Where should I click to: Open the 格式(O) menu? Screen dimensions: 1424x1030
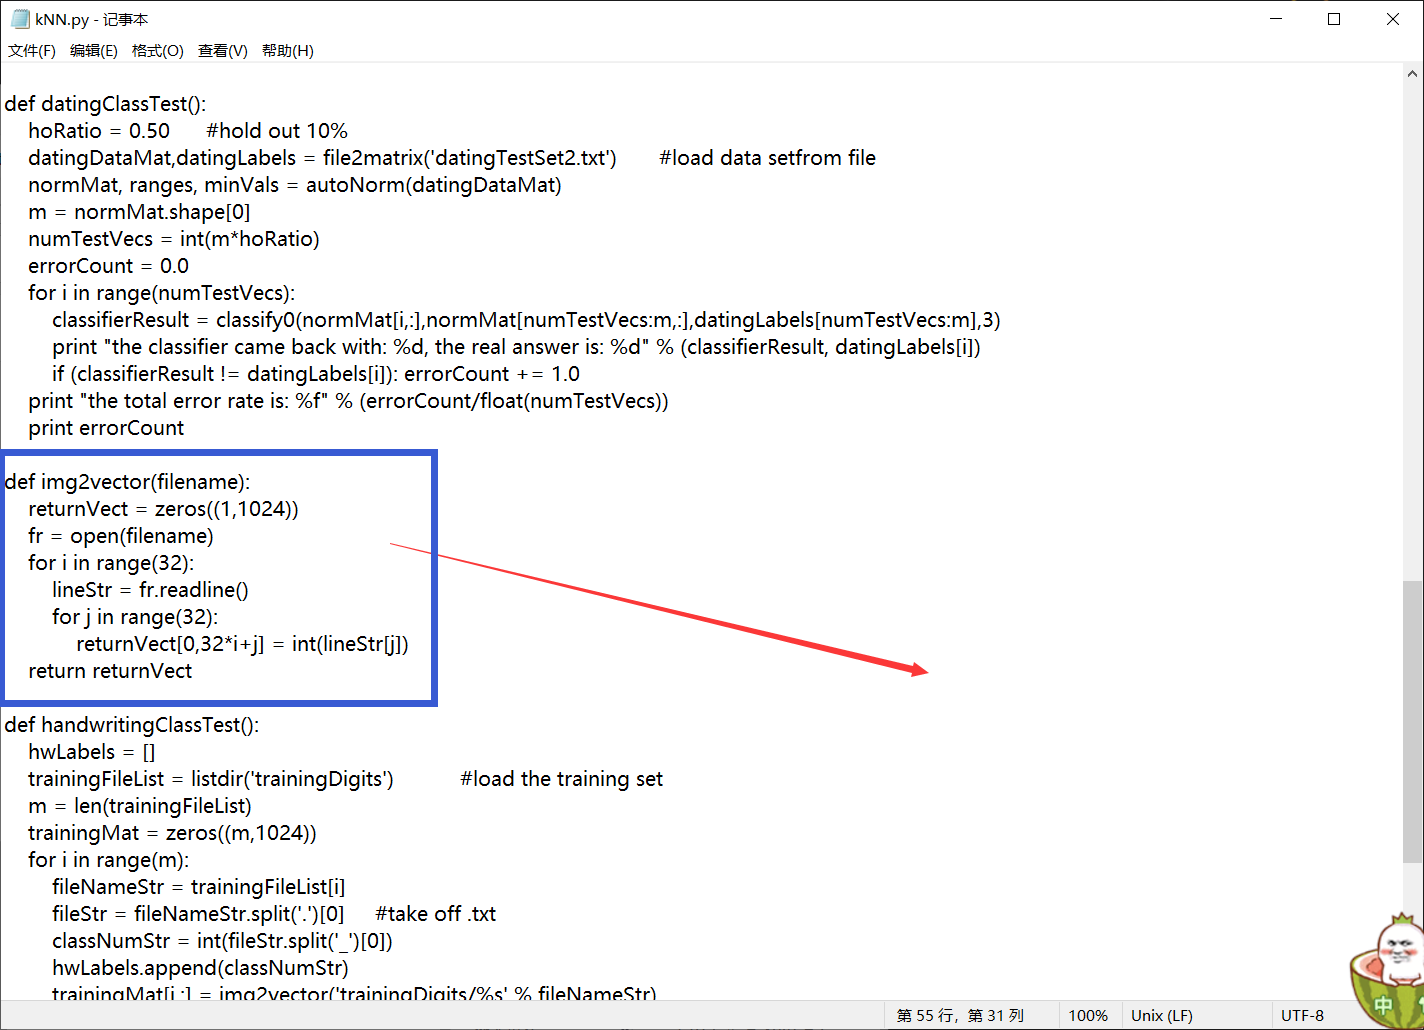tap(158, 51)
